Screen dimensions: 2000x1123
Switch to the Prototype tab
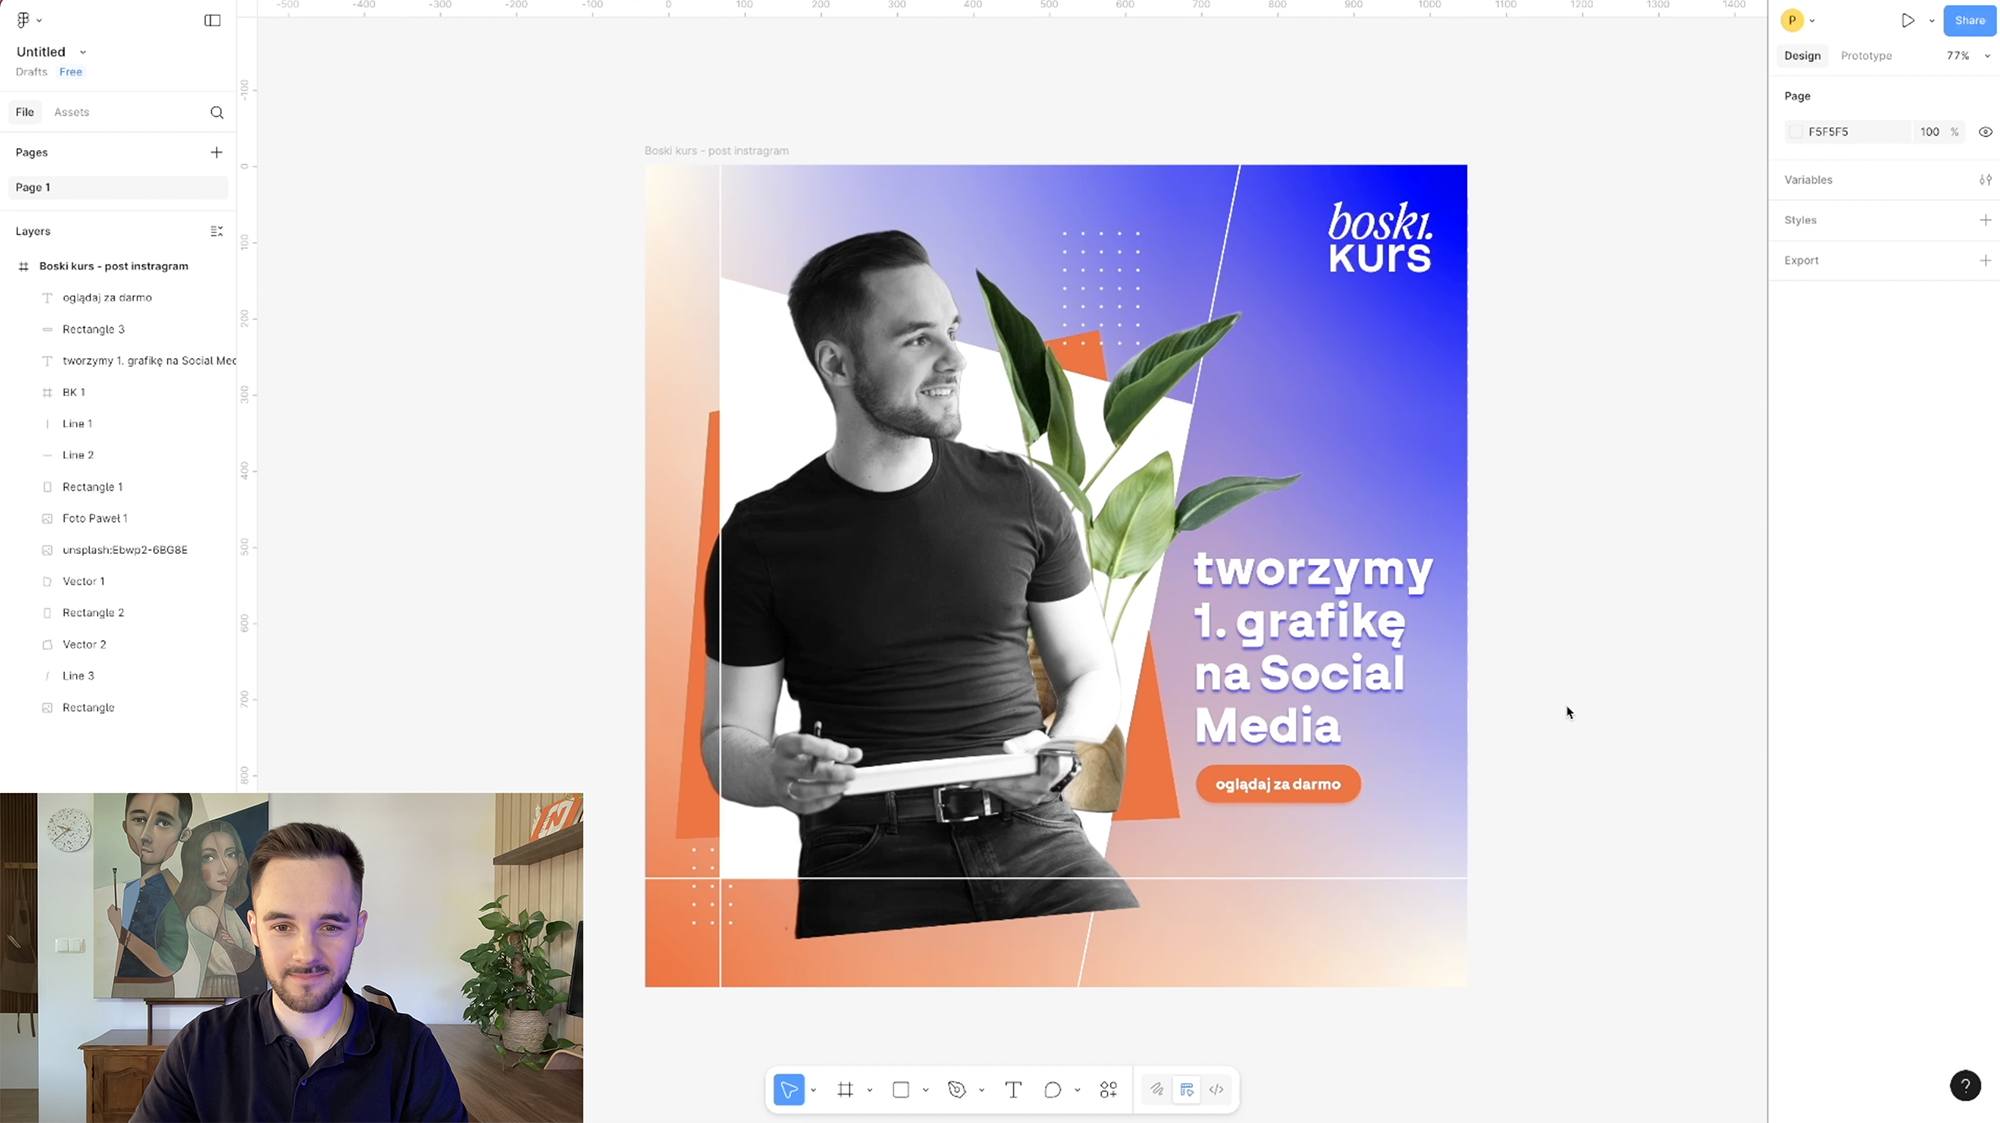[x=1866, y=56]
